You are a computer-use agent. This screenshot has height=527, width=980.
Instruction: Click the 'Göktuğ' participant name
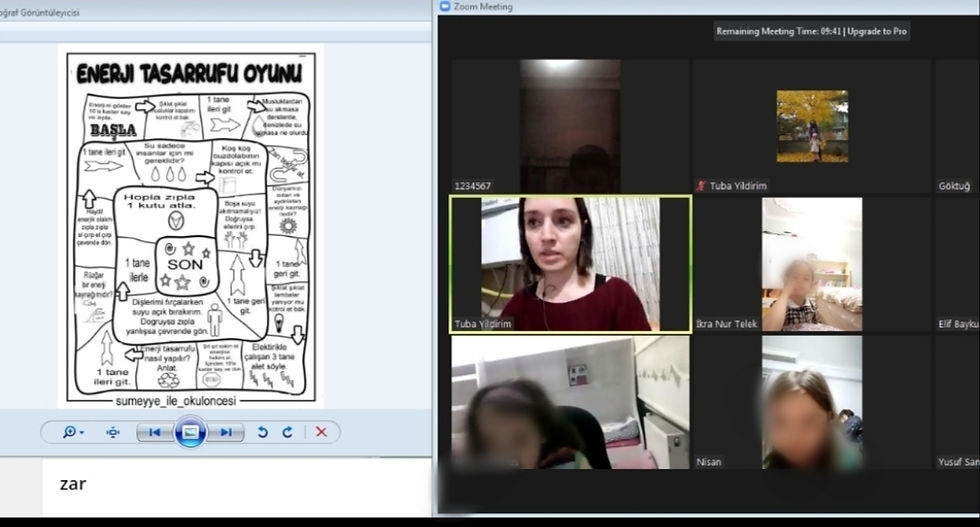pyautogui.click(x=954, y=186)
